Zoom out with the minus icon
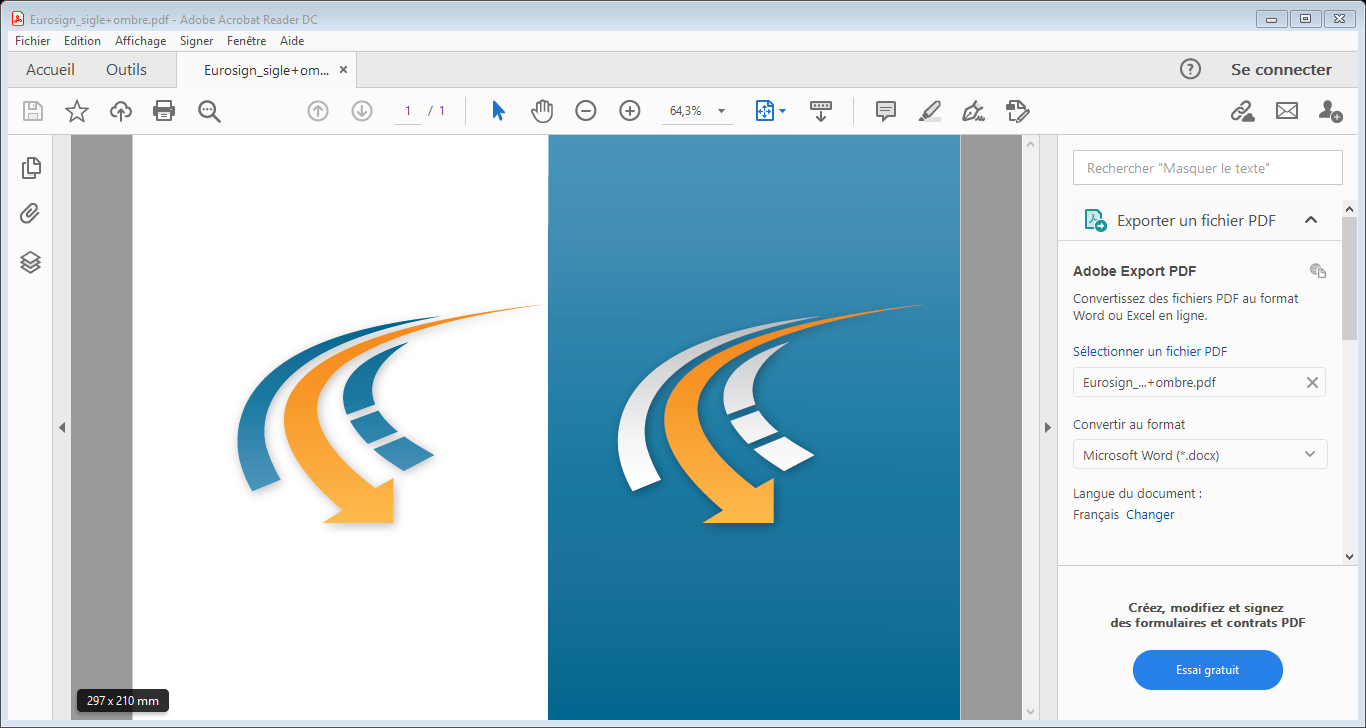1366x728 pixels. pos(586,111)
